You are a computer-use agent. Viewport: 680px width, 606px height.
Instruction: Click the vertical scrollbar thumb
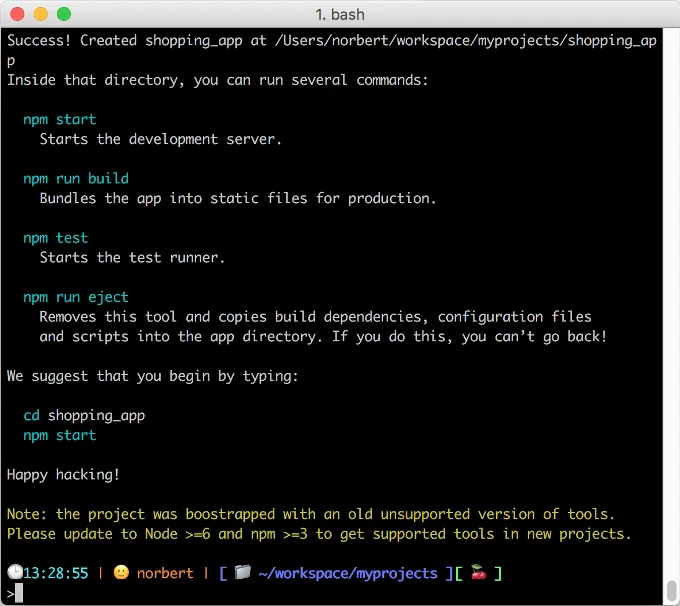click(672, 590)
